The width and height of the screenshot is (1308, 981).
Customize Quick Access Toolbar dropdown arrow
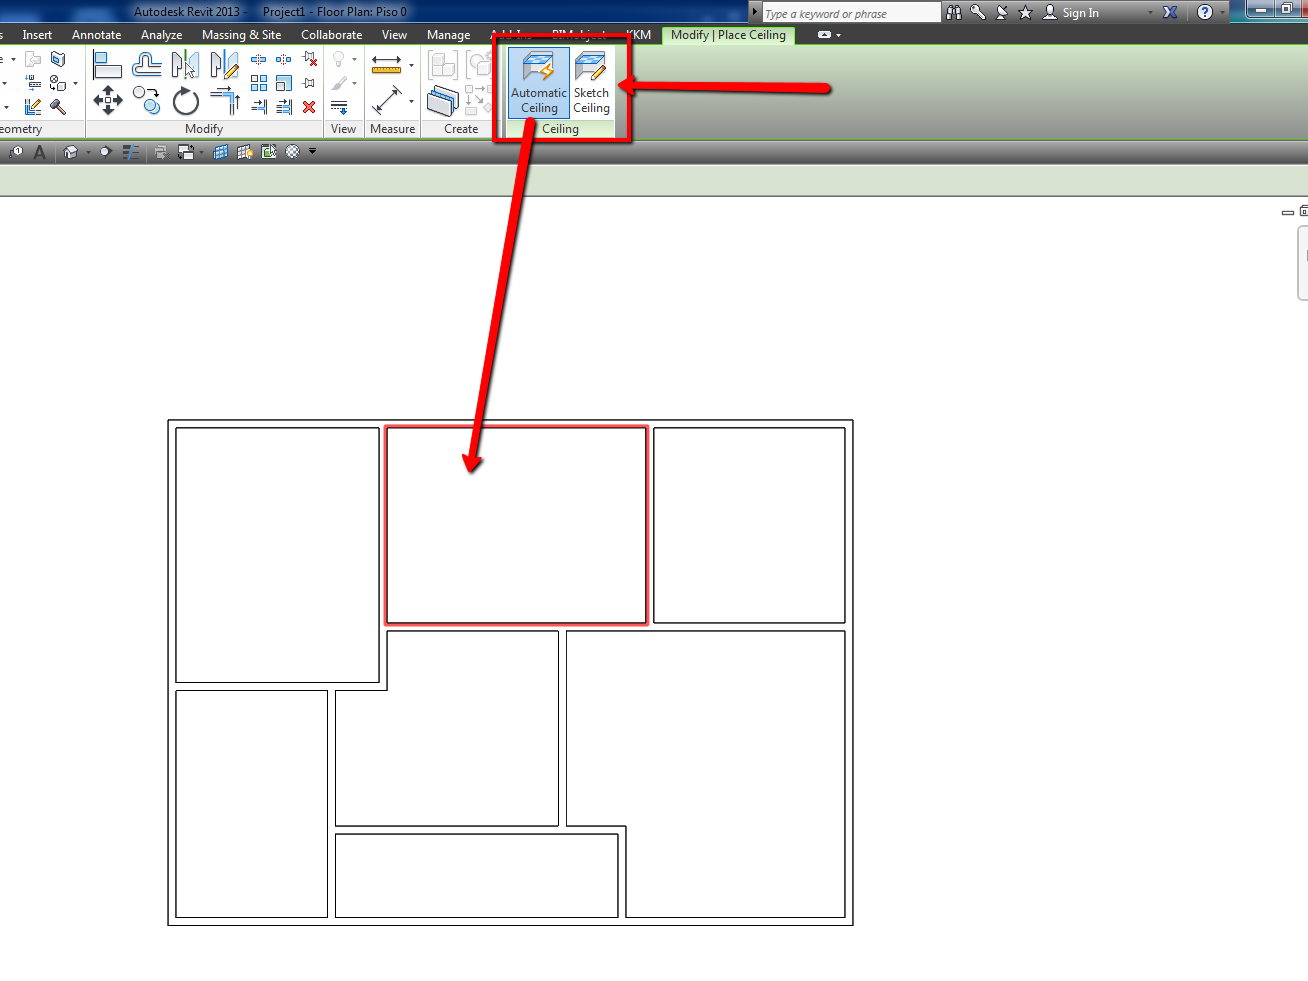tap(312, 152)
